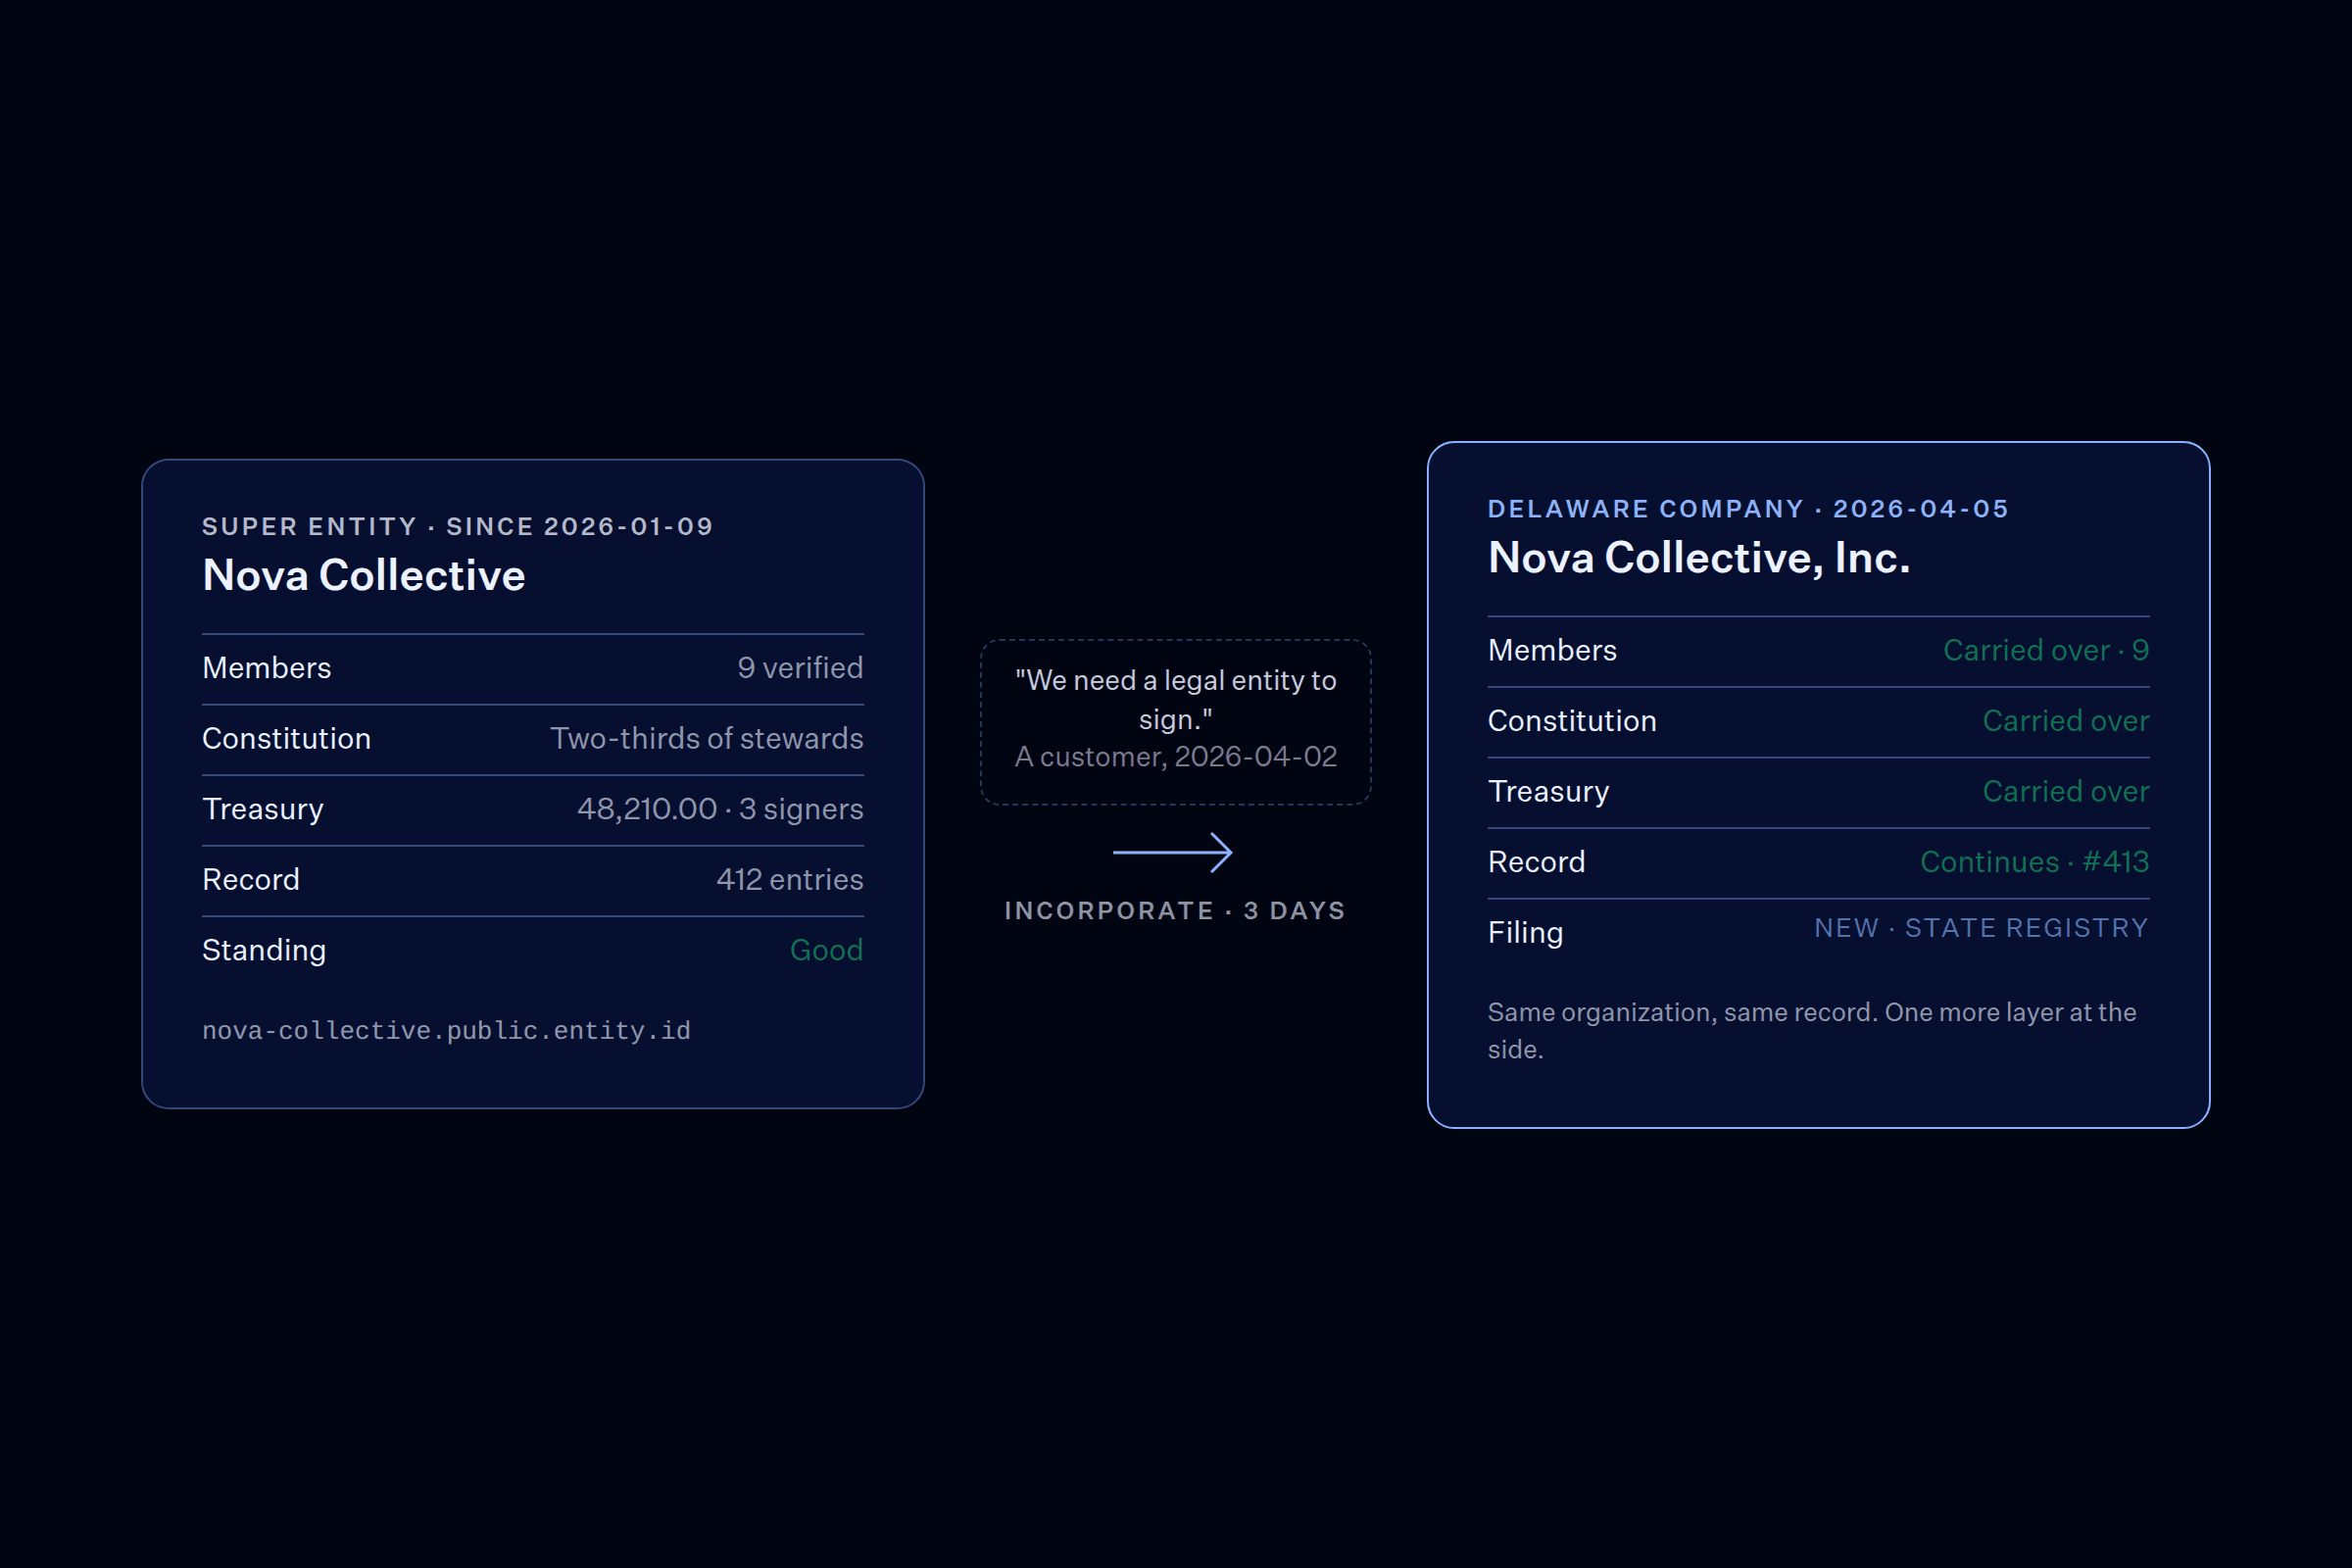2352x1568 pixels.
Task: Select 'DELAWARE COMPANY · 2026-04-05' header
Action: [x=1748, y=508]
